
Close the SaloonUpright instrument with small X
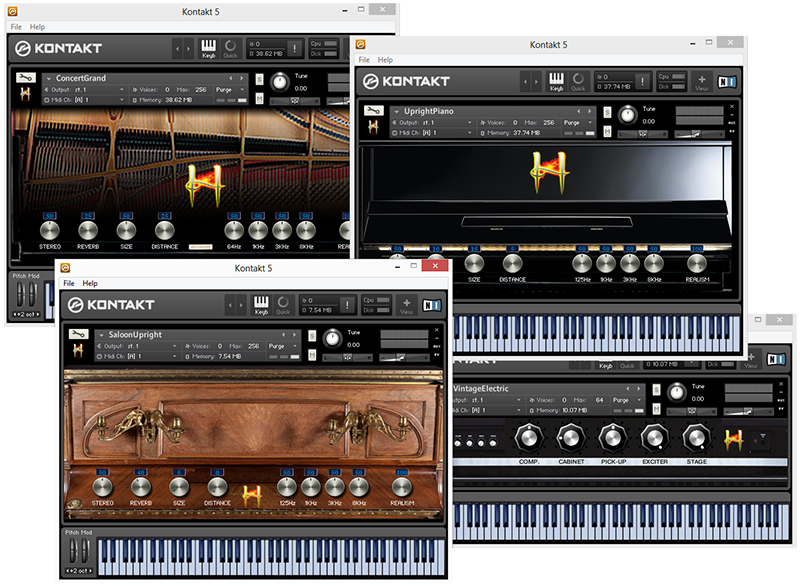[437, 330]
